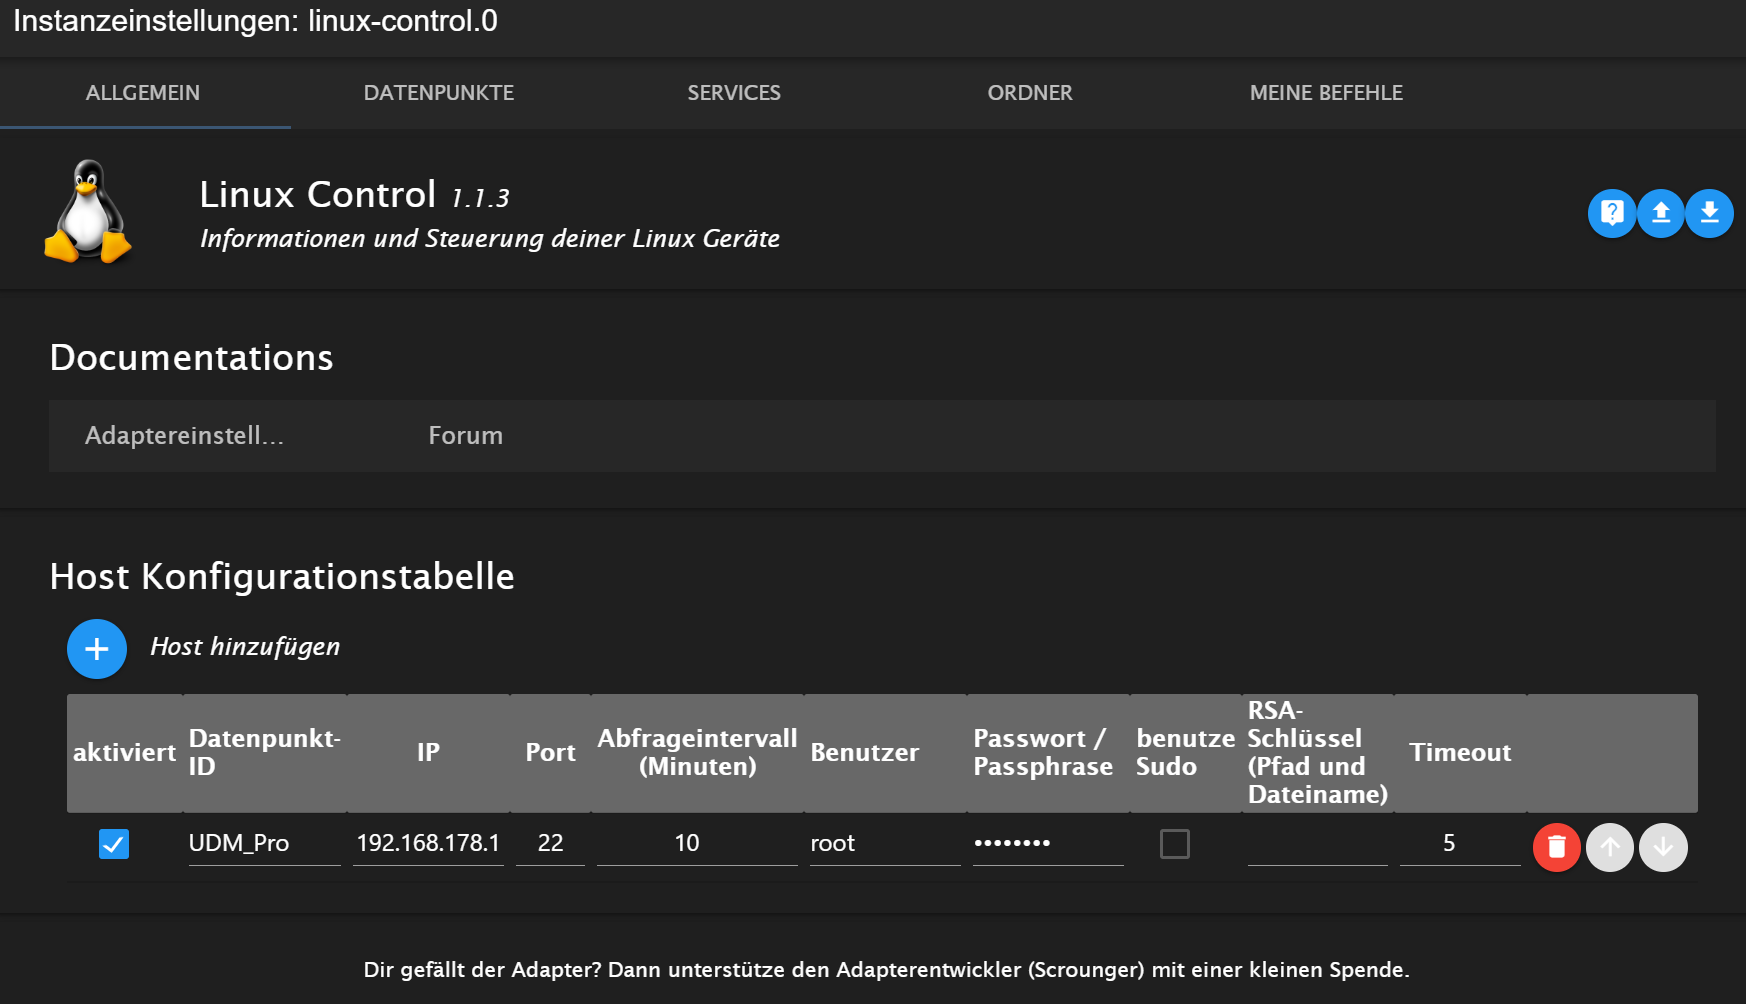The height and width of the screenshot is (1004, 1746).
Task: Click the version number 1.1.3
Action: coord(480,198)
